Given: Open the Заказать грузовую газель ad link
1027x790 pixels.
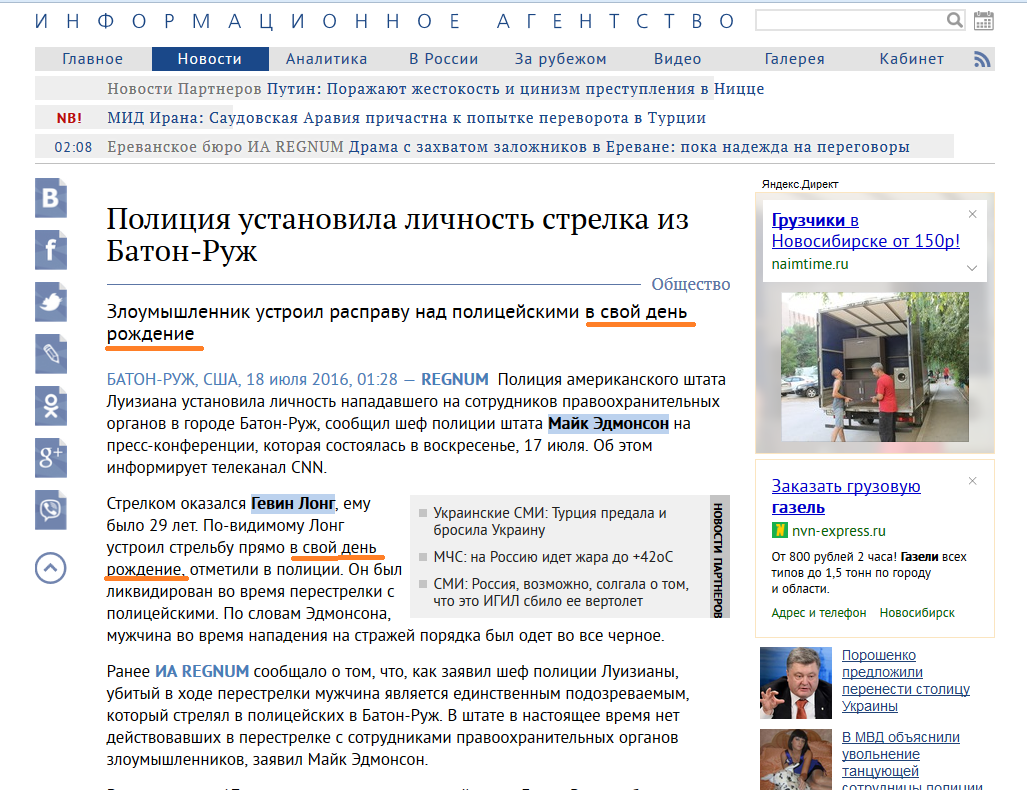Looking at the screenshot, I should [x=846, y=497].
